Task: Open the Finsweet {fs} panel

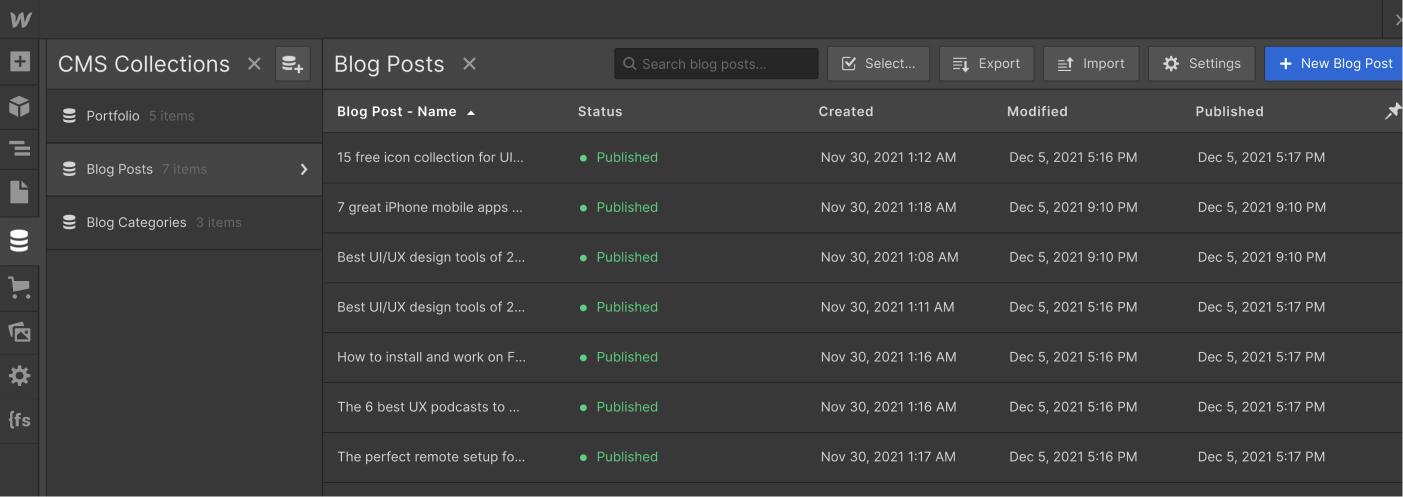Action: tap(19, 420)
